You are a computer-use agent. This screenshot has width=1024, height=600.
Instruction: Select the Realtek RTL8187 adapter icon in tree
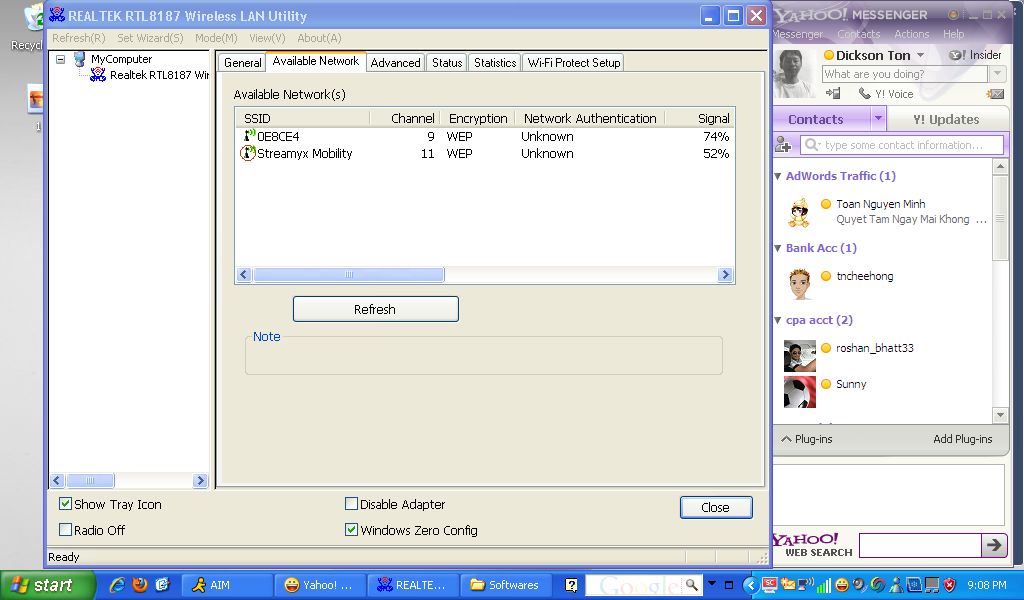click(98, 75)
